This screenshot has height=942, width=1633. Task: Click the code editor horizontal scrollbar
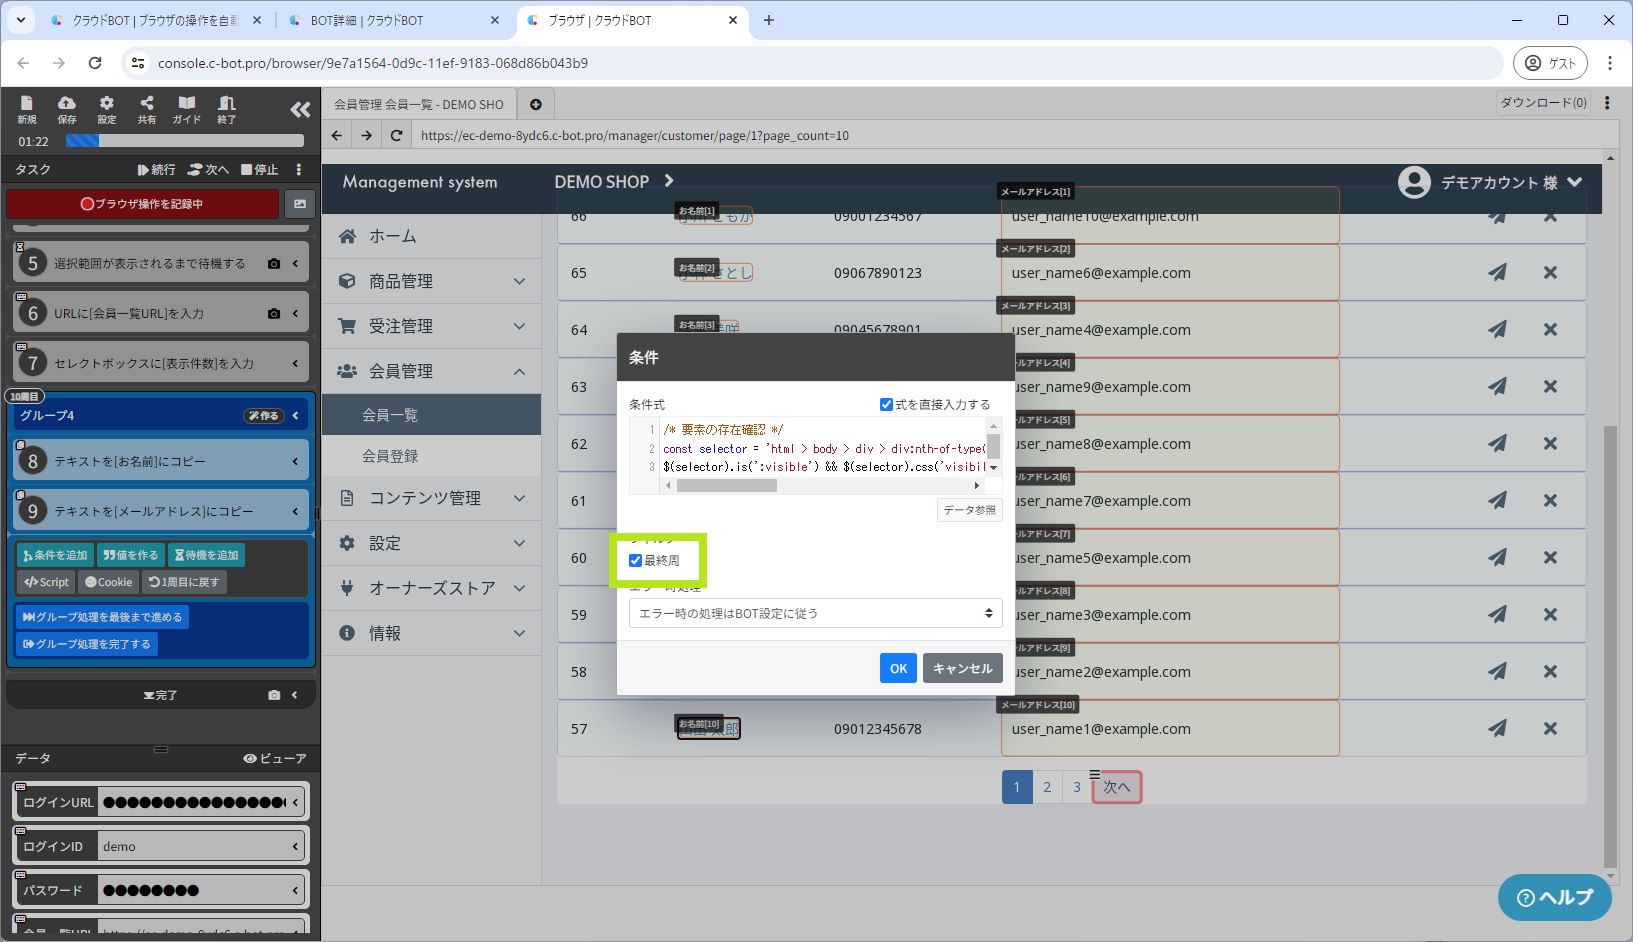(727, 486)
